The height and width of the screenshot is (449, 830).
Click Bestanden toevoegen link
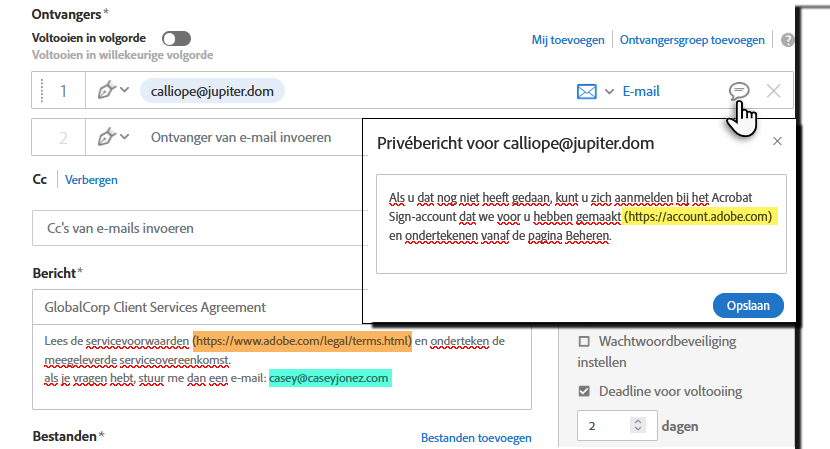(476, 438)
